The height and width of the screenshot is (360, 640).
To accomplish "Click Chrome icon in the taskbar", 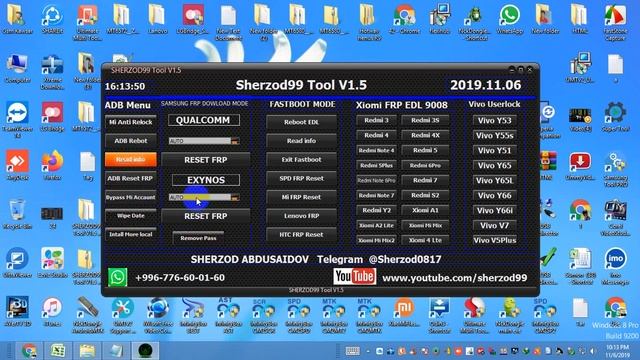I will pos(29,351).
